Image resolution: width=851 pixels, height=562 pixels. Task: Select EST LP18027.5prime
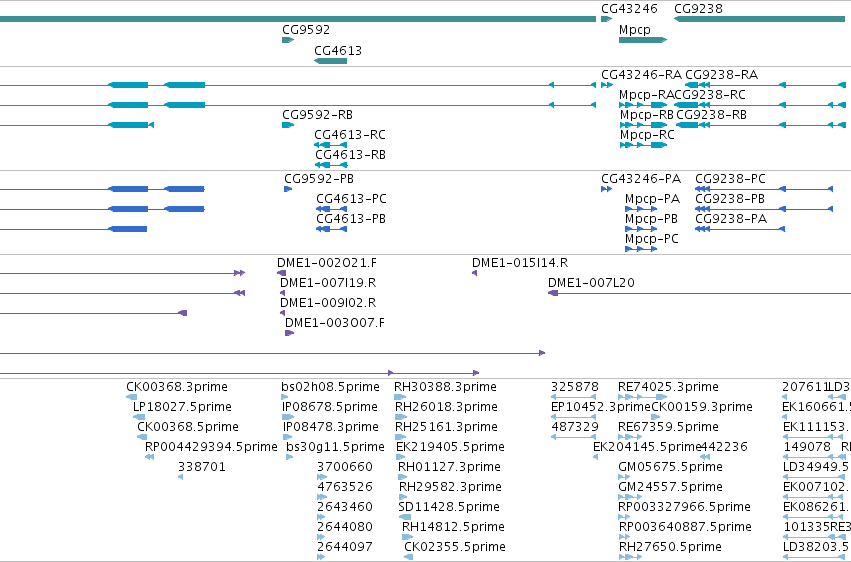point(182,407)
